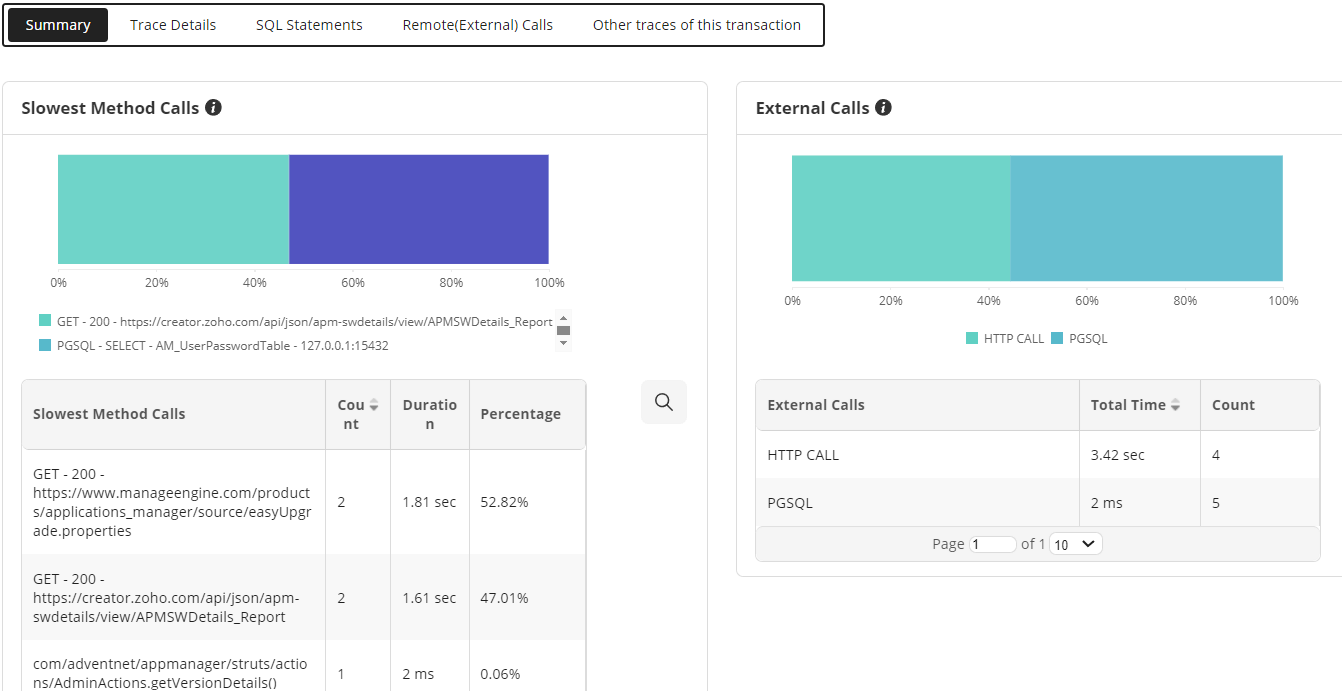Sort slowest method calls by Count
Screen dimensions: 1342x691
[374, 405]
